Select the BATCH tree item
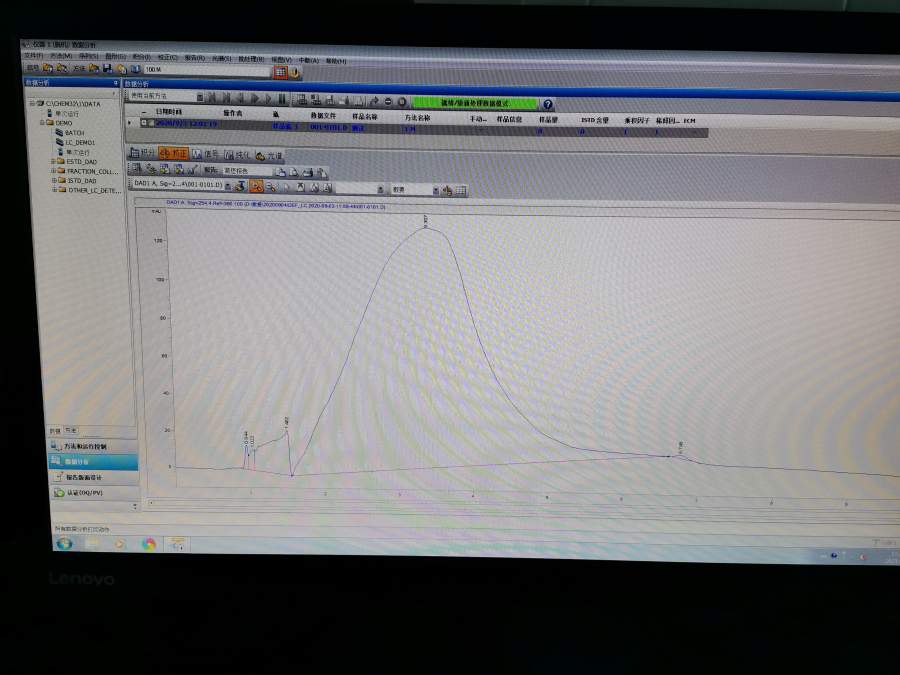Viewport: 900px width, 675px height. 70,133
